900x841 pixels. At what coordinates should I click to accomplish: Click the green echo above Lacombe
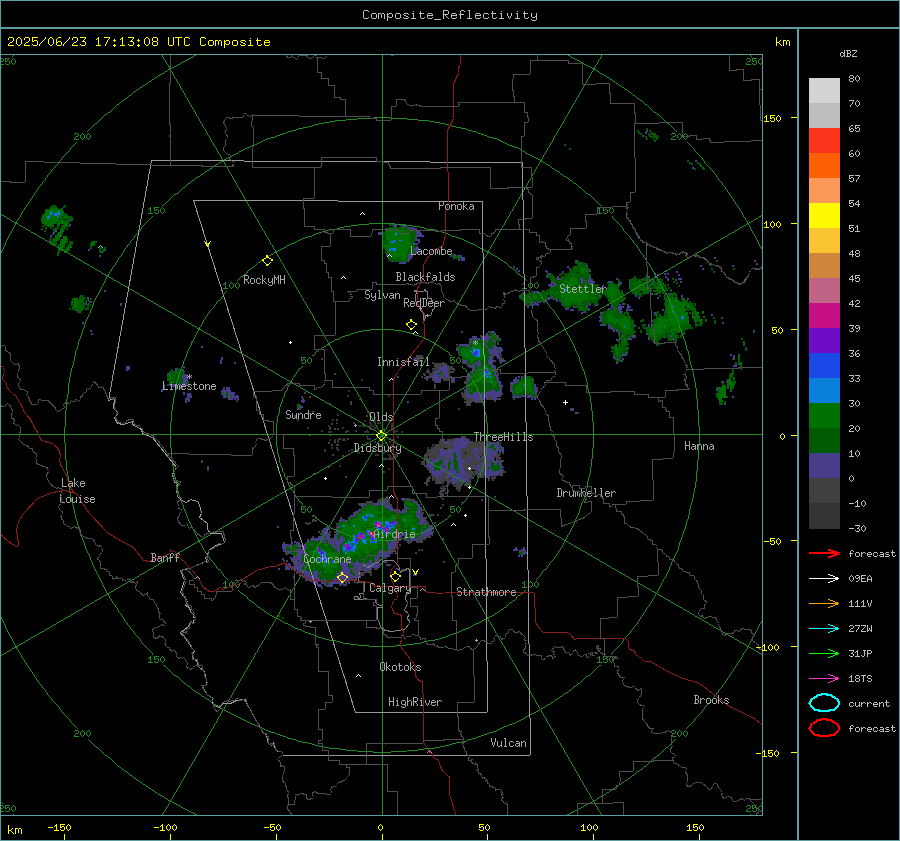click(x=400, y=243)
